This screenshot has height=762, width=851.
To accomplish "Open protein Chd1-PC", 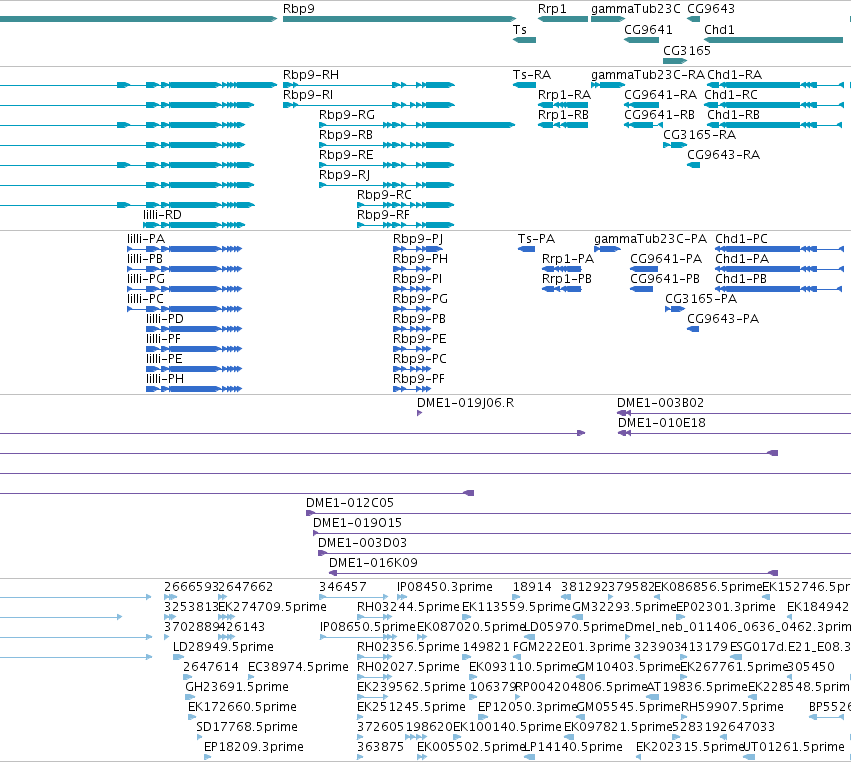I will (741, 239).
